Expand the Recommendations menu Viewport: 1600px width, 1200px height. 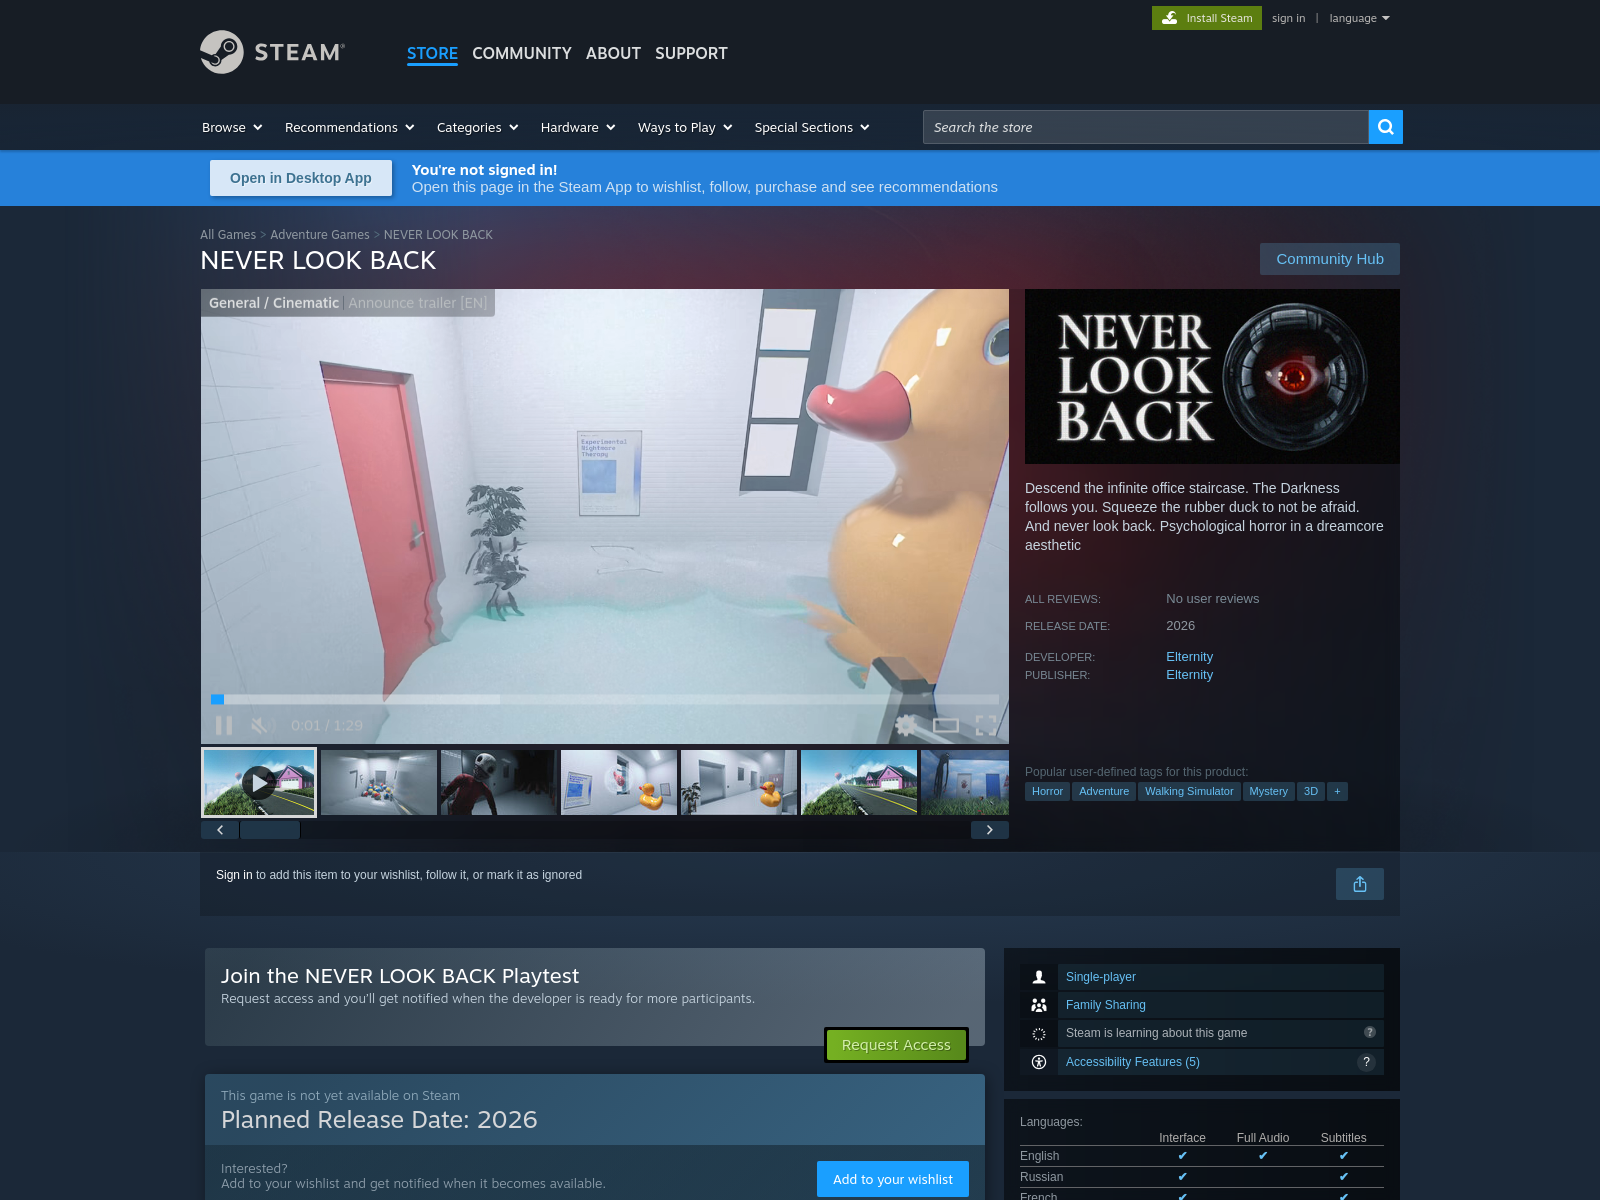pyautogui.click(x=349, y=127)
